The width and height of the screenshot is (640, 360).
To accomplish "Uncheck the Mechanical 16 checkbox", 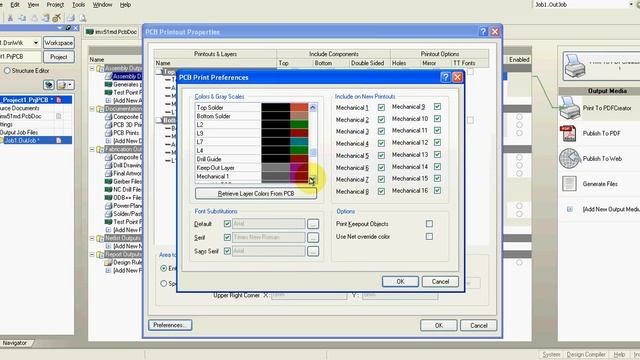I will click(437, 191).
